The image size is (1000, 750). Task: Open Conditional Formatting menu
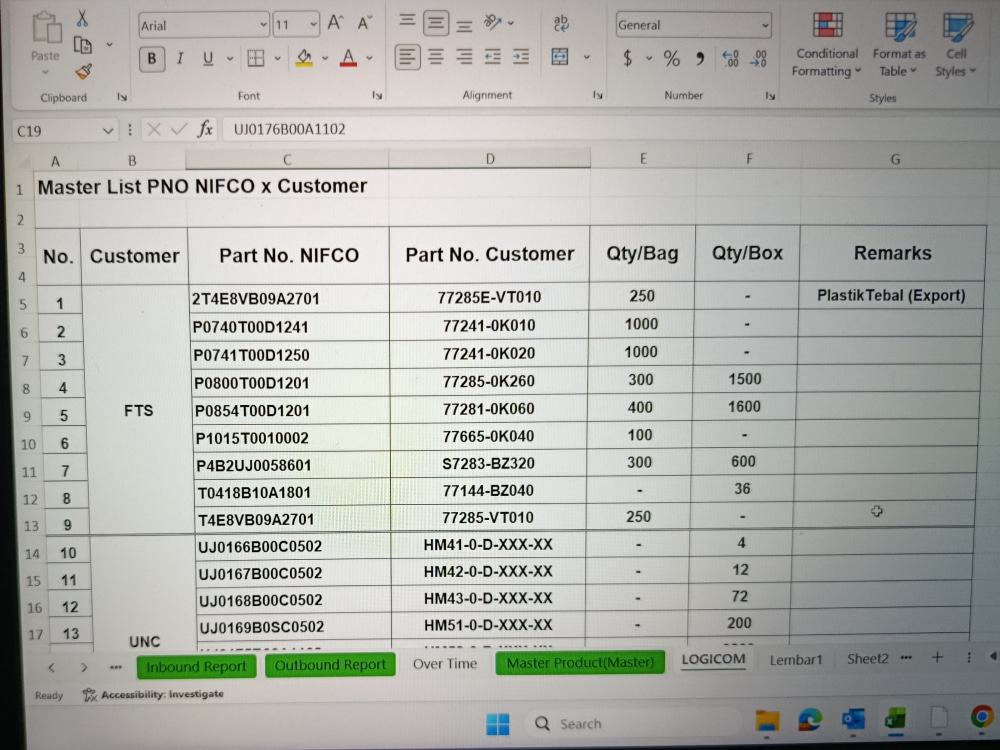point(827,45)
